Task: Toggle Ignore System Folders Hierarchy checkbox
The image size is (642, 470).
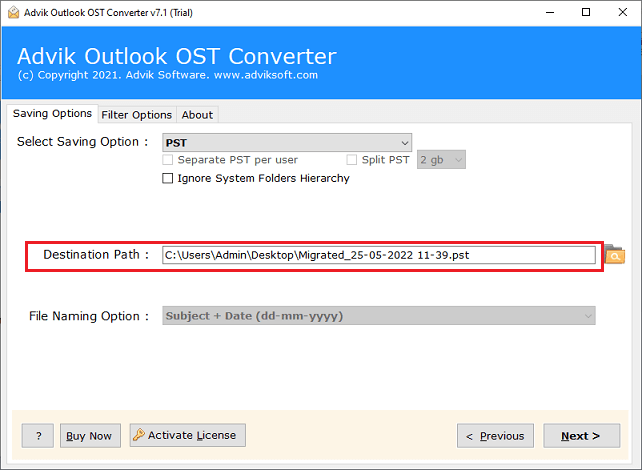Action: pyautogui.click(x=167, y=179)
